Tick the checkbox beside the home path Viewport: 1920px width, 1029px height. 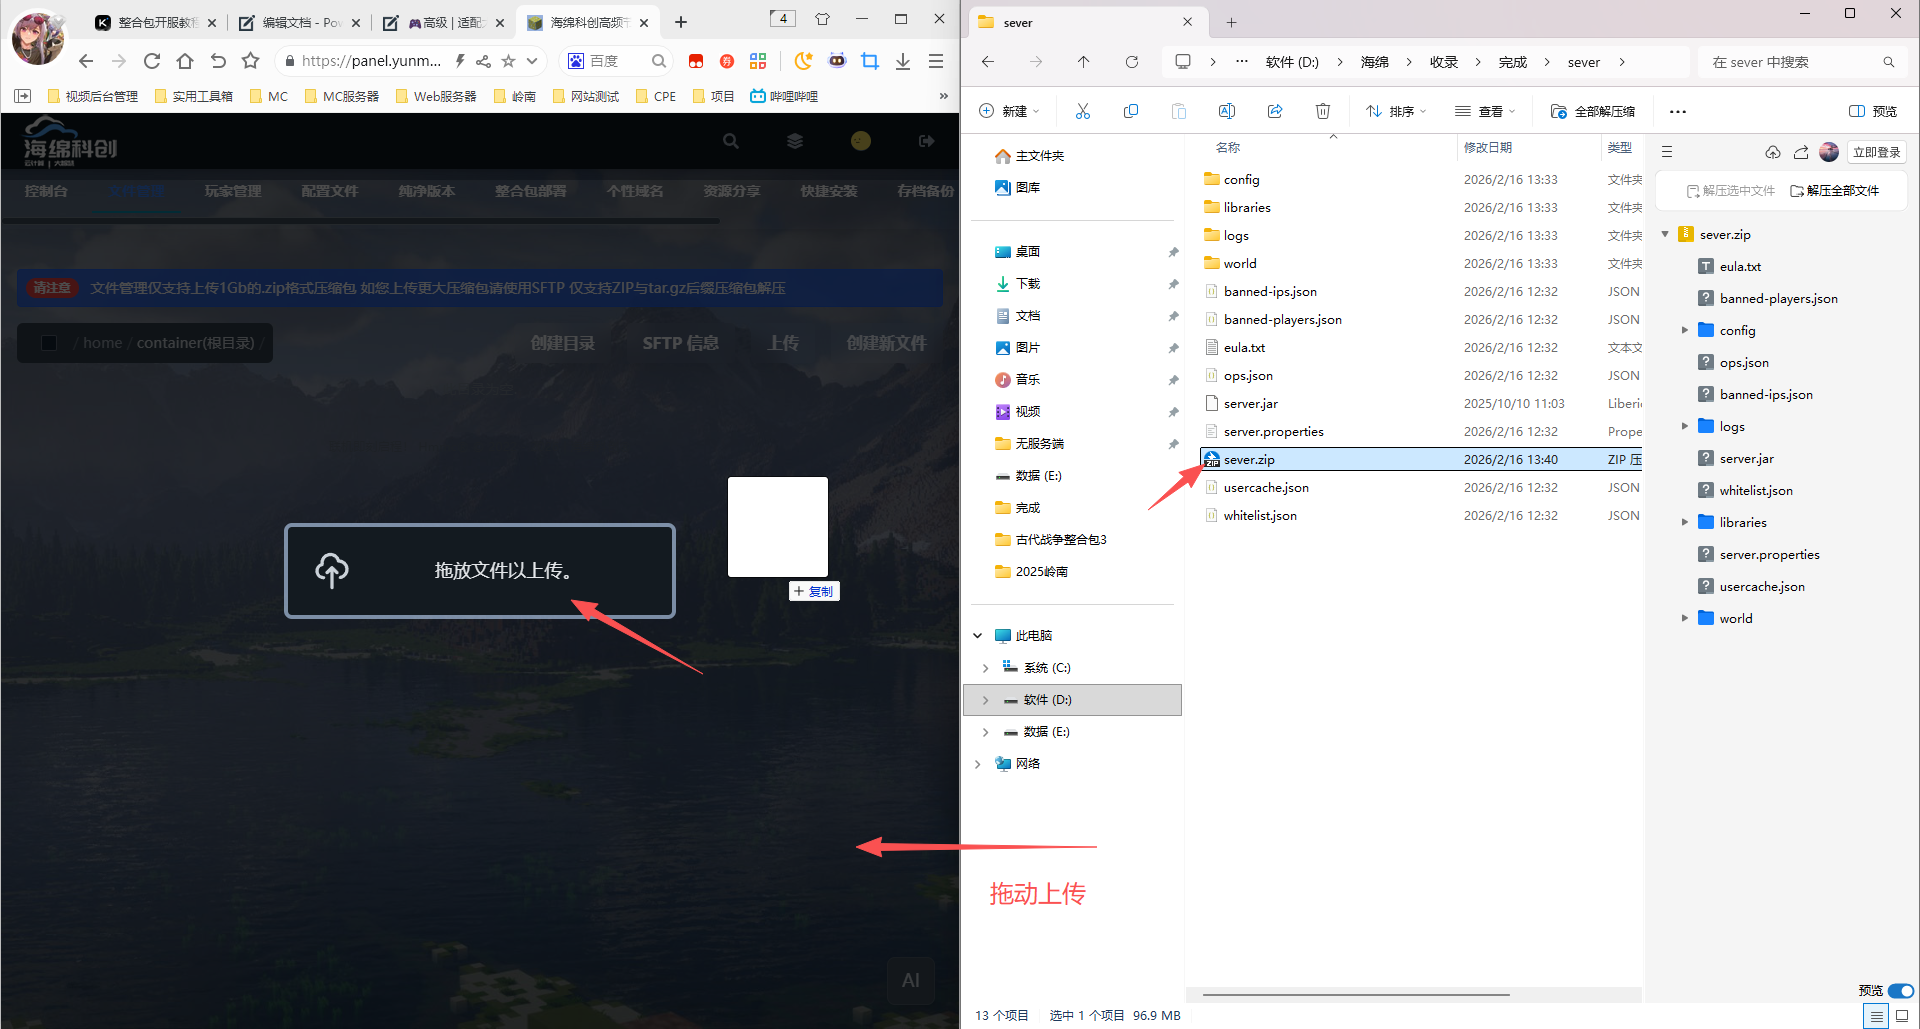click(48, 343)
